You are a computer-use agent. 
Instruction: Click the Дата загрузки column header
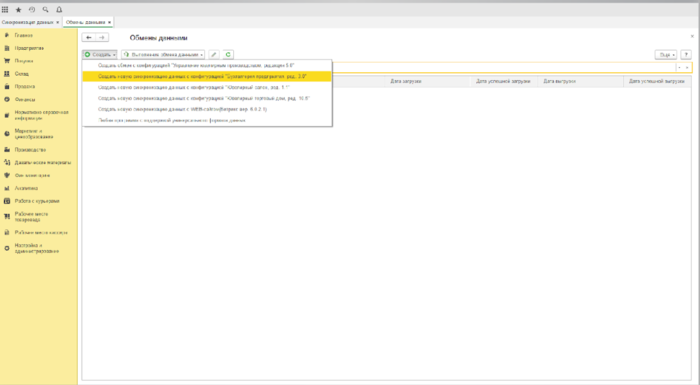(427, 81)
